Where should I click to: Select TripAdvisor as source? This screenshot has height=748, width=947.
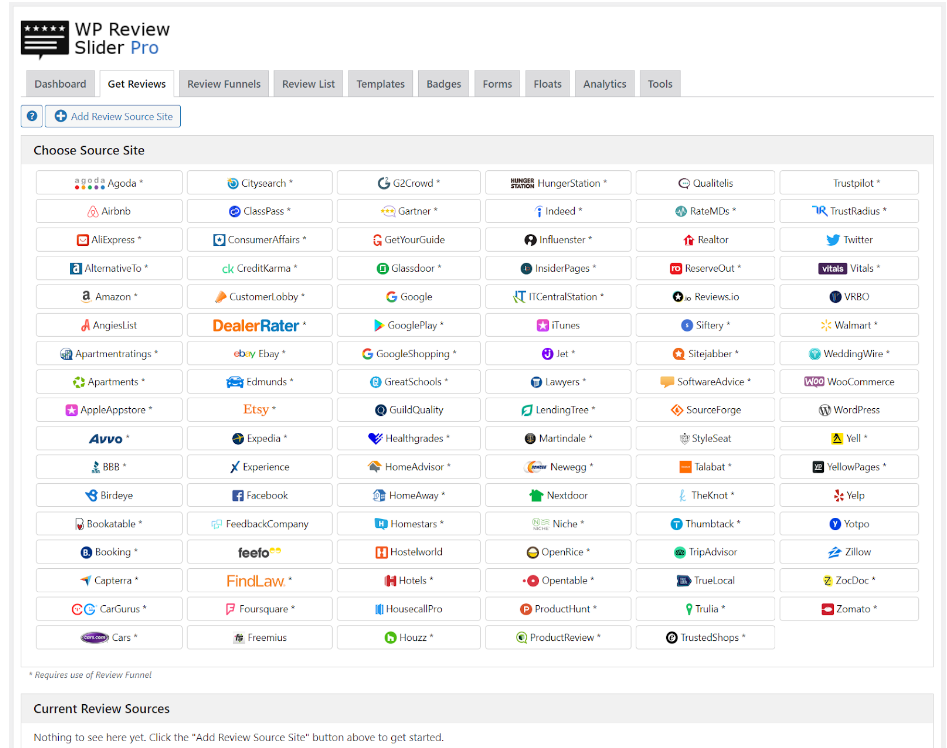tap(705, 552)
